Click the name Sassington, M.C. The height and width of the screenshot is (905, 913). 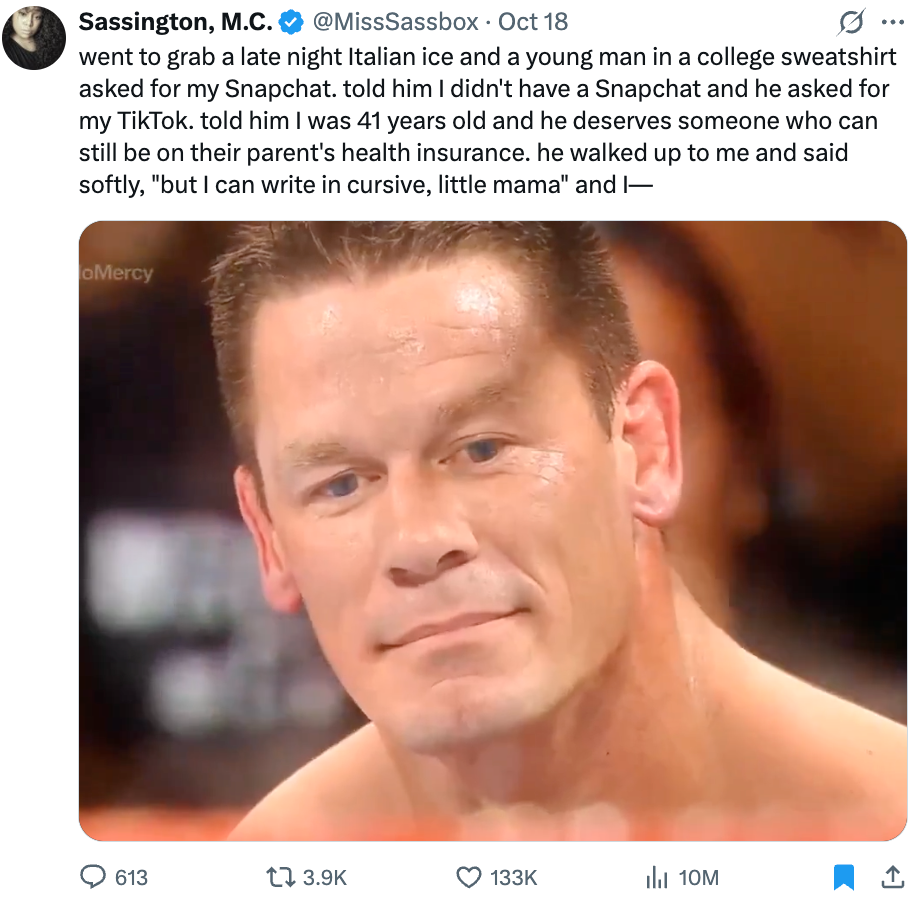[175, 20]
